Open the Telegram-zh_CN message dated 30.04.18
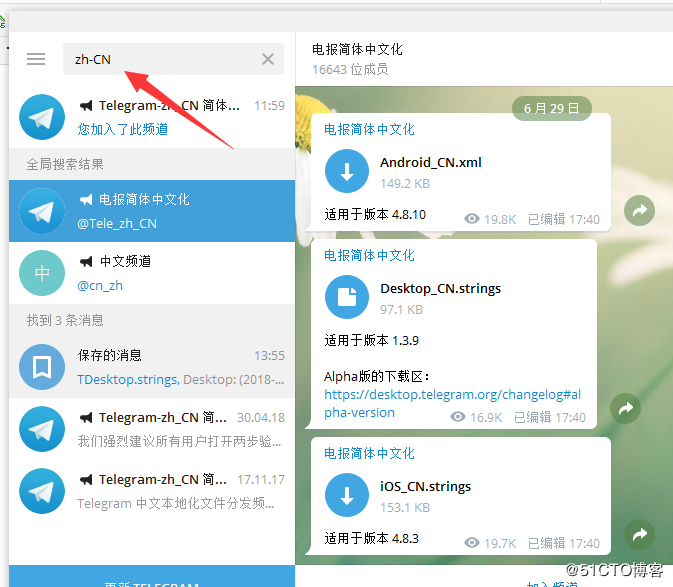673x587 pixels. point(152,429)
